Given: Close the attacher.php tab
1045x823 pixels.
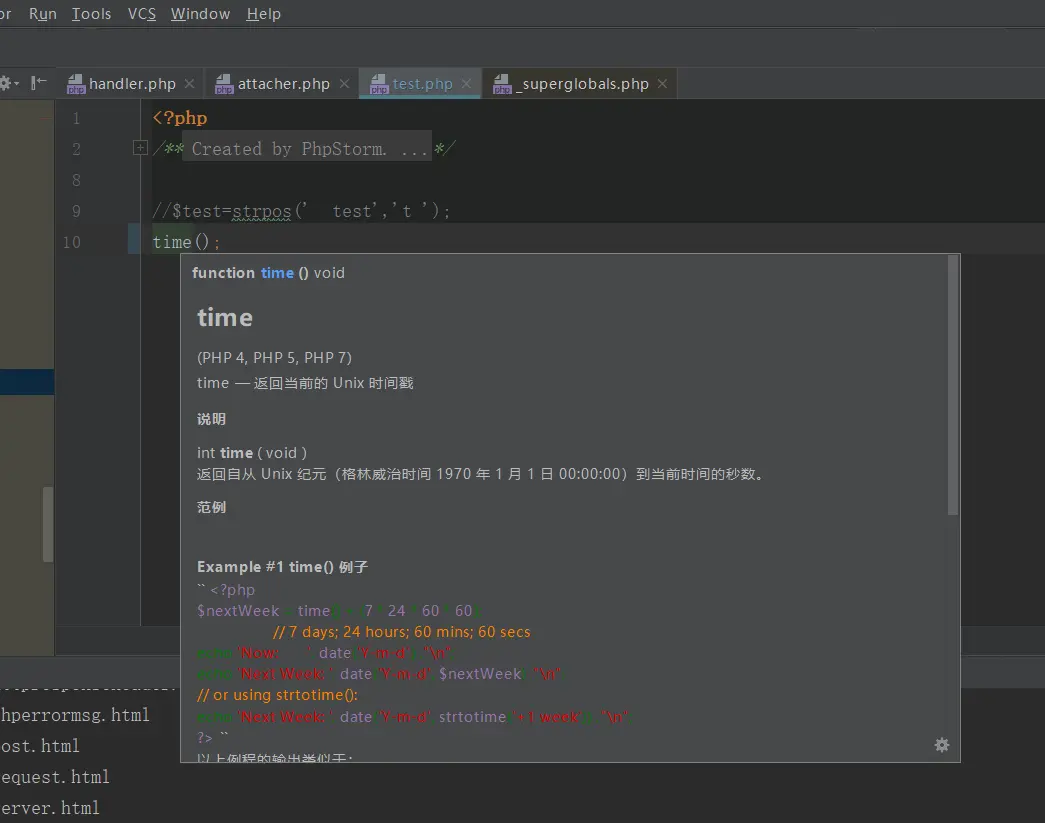Looking at the screenshot, I should coord(344,83).
